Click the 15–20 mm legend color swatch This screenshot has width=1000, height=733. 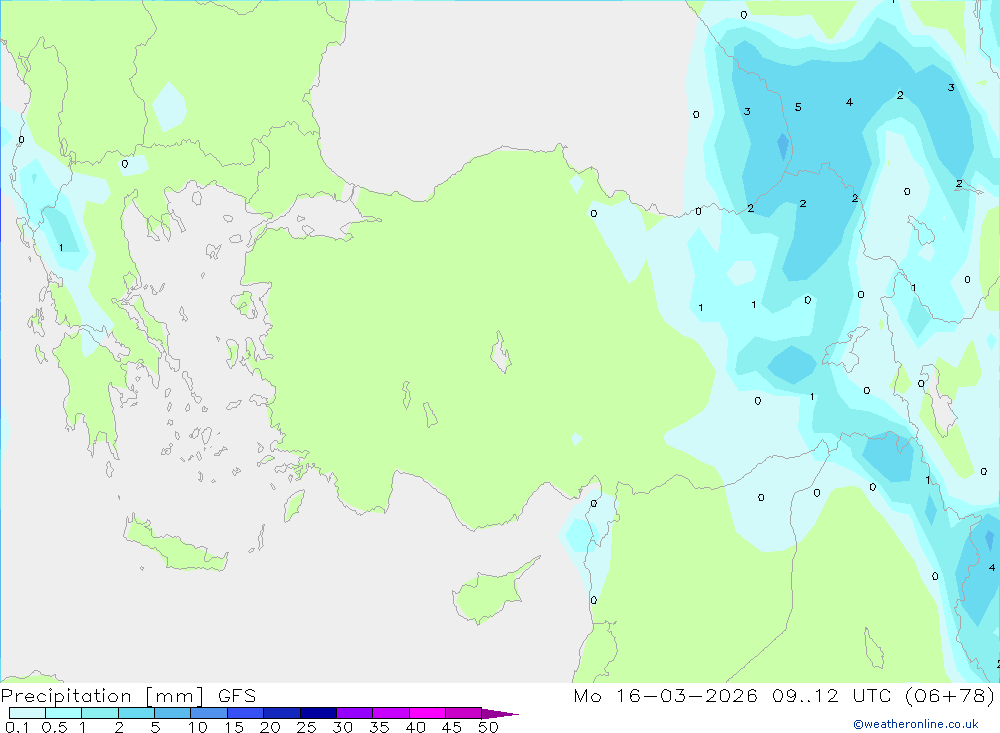pos(245,713)
